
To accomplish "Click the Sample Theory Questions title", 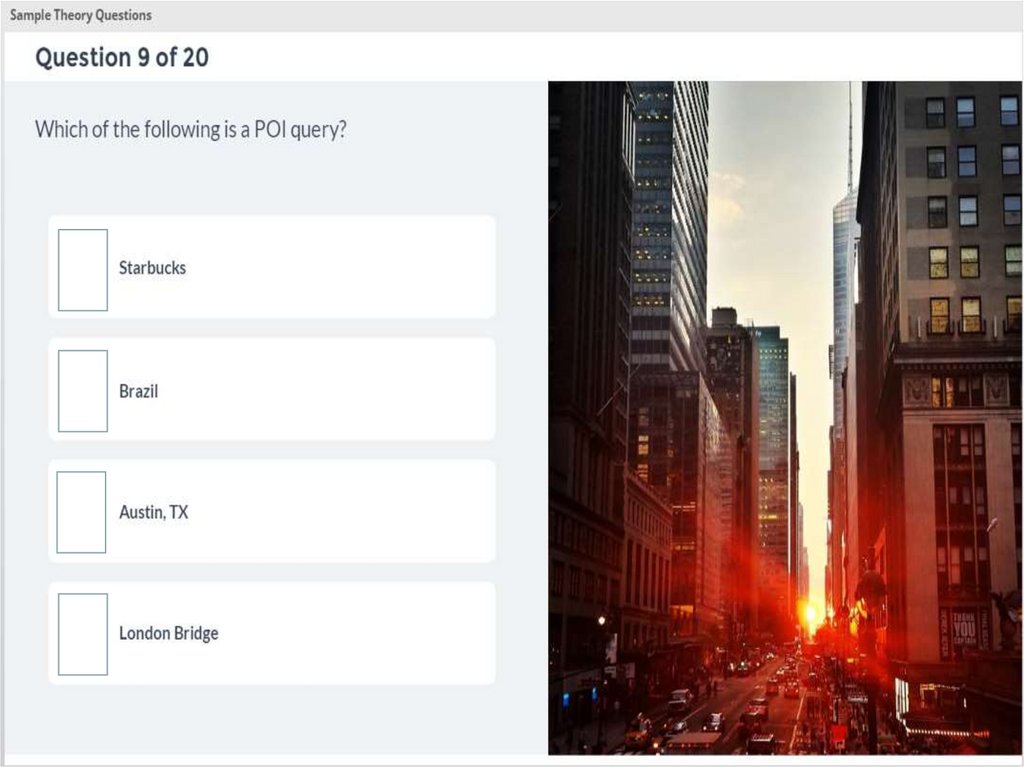I will point(80,15).
